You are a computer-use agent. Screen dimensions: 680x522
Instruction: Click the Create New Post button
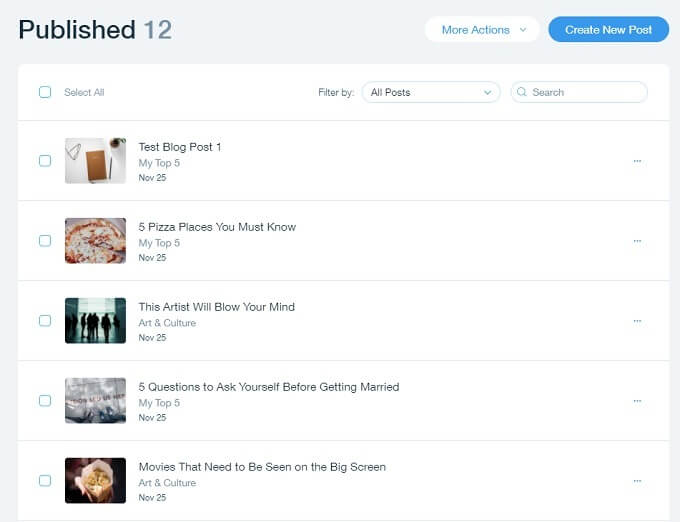point(608,30)
